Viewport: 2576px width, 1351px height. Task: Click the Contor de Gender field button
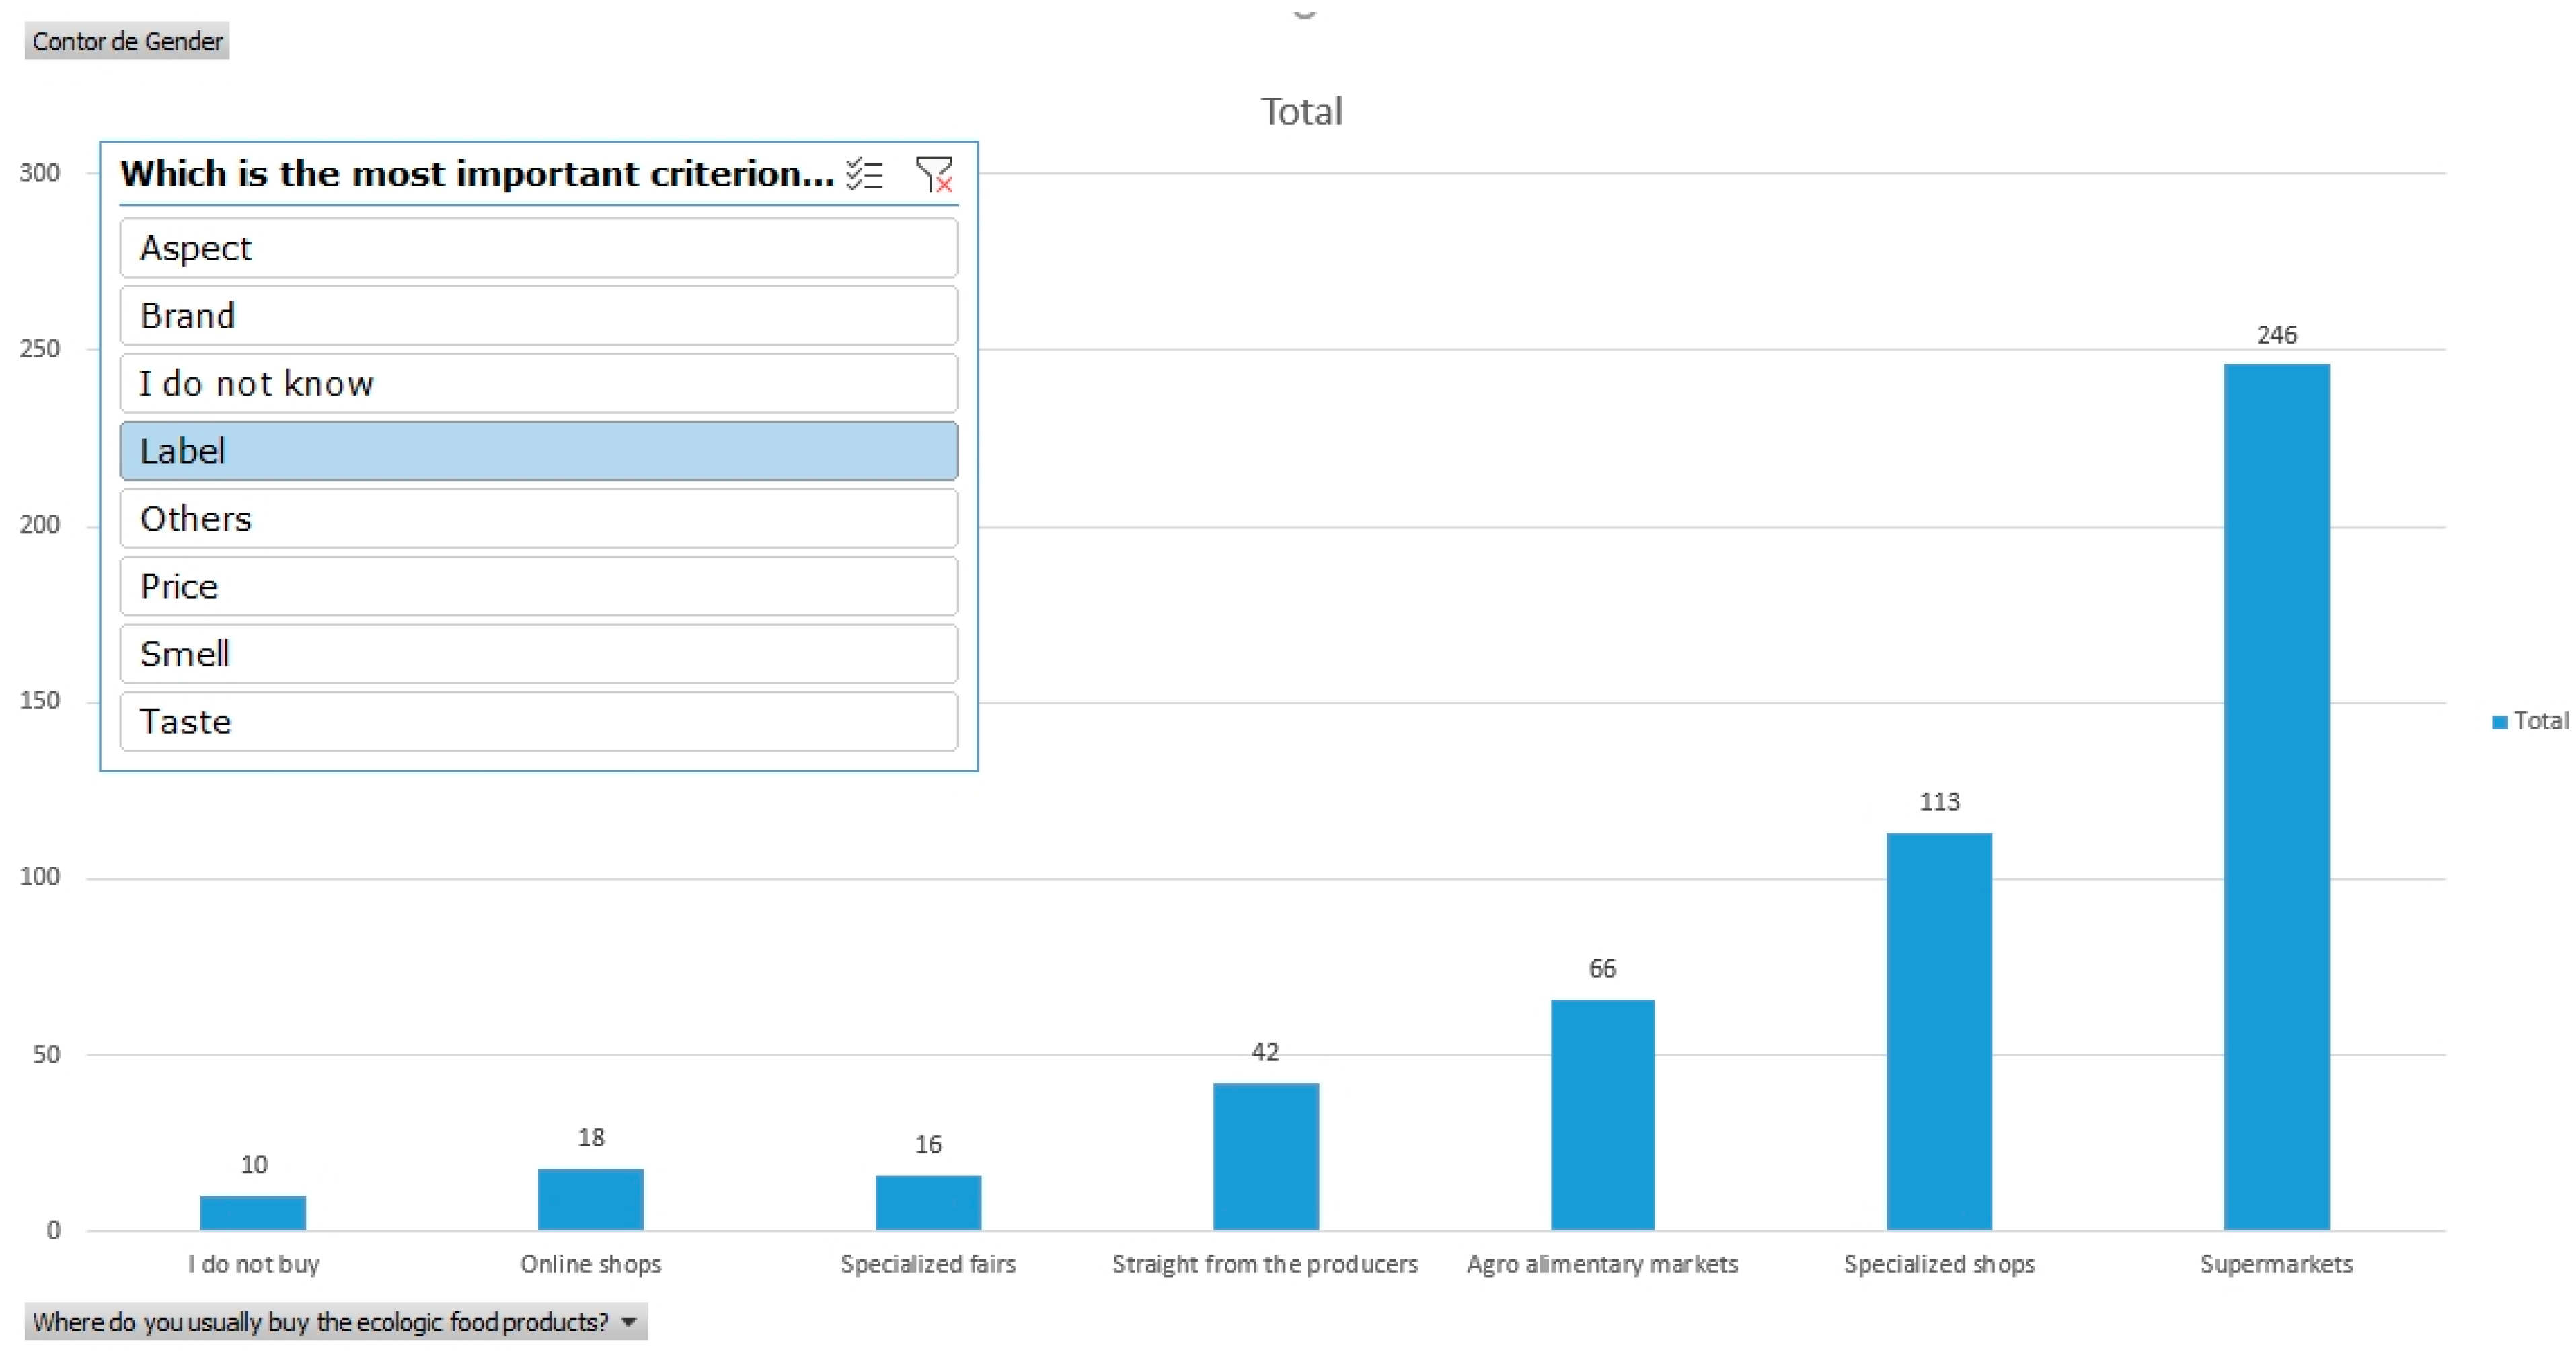coord(127,41)
